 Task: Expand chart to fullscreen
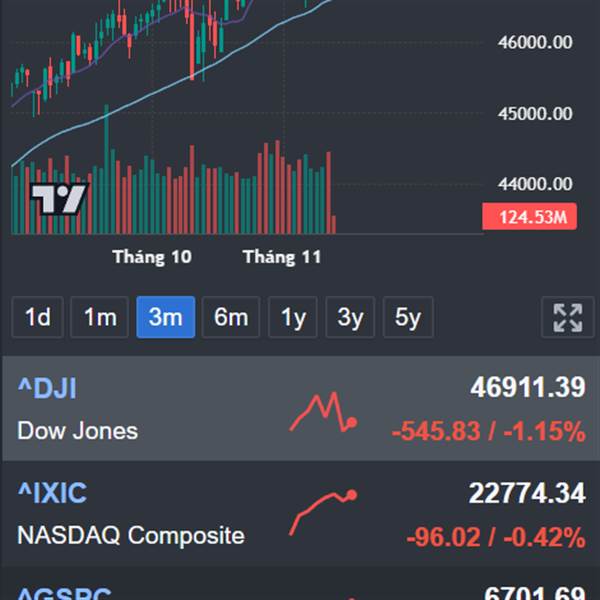point(567,318)
